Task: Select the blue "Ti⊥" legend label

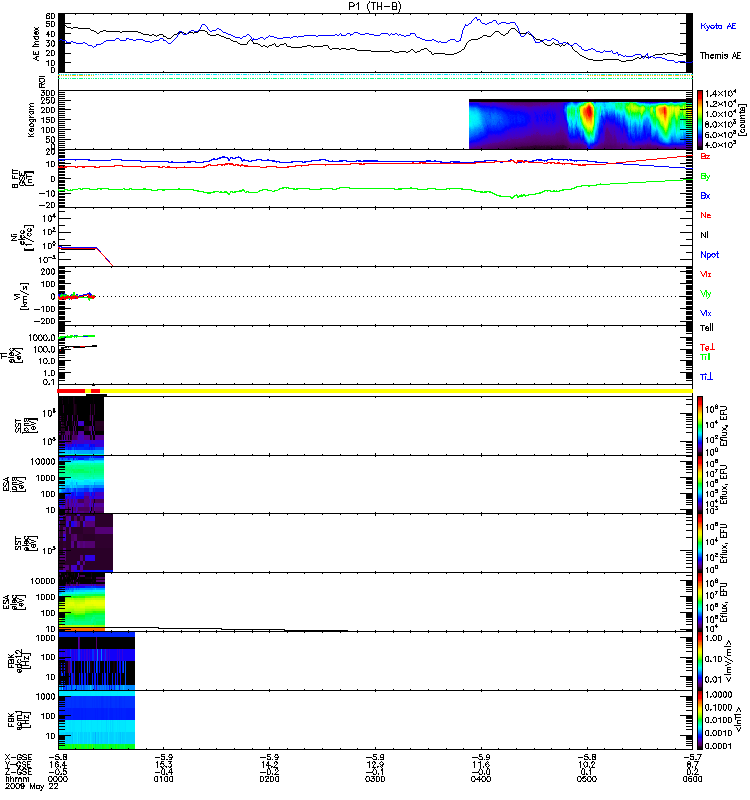Action: (x=706, y=377)
